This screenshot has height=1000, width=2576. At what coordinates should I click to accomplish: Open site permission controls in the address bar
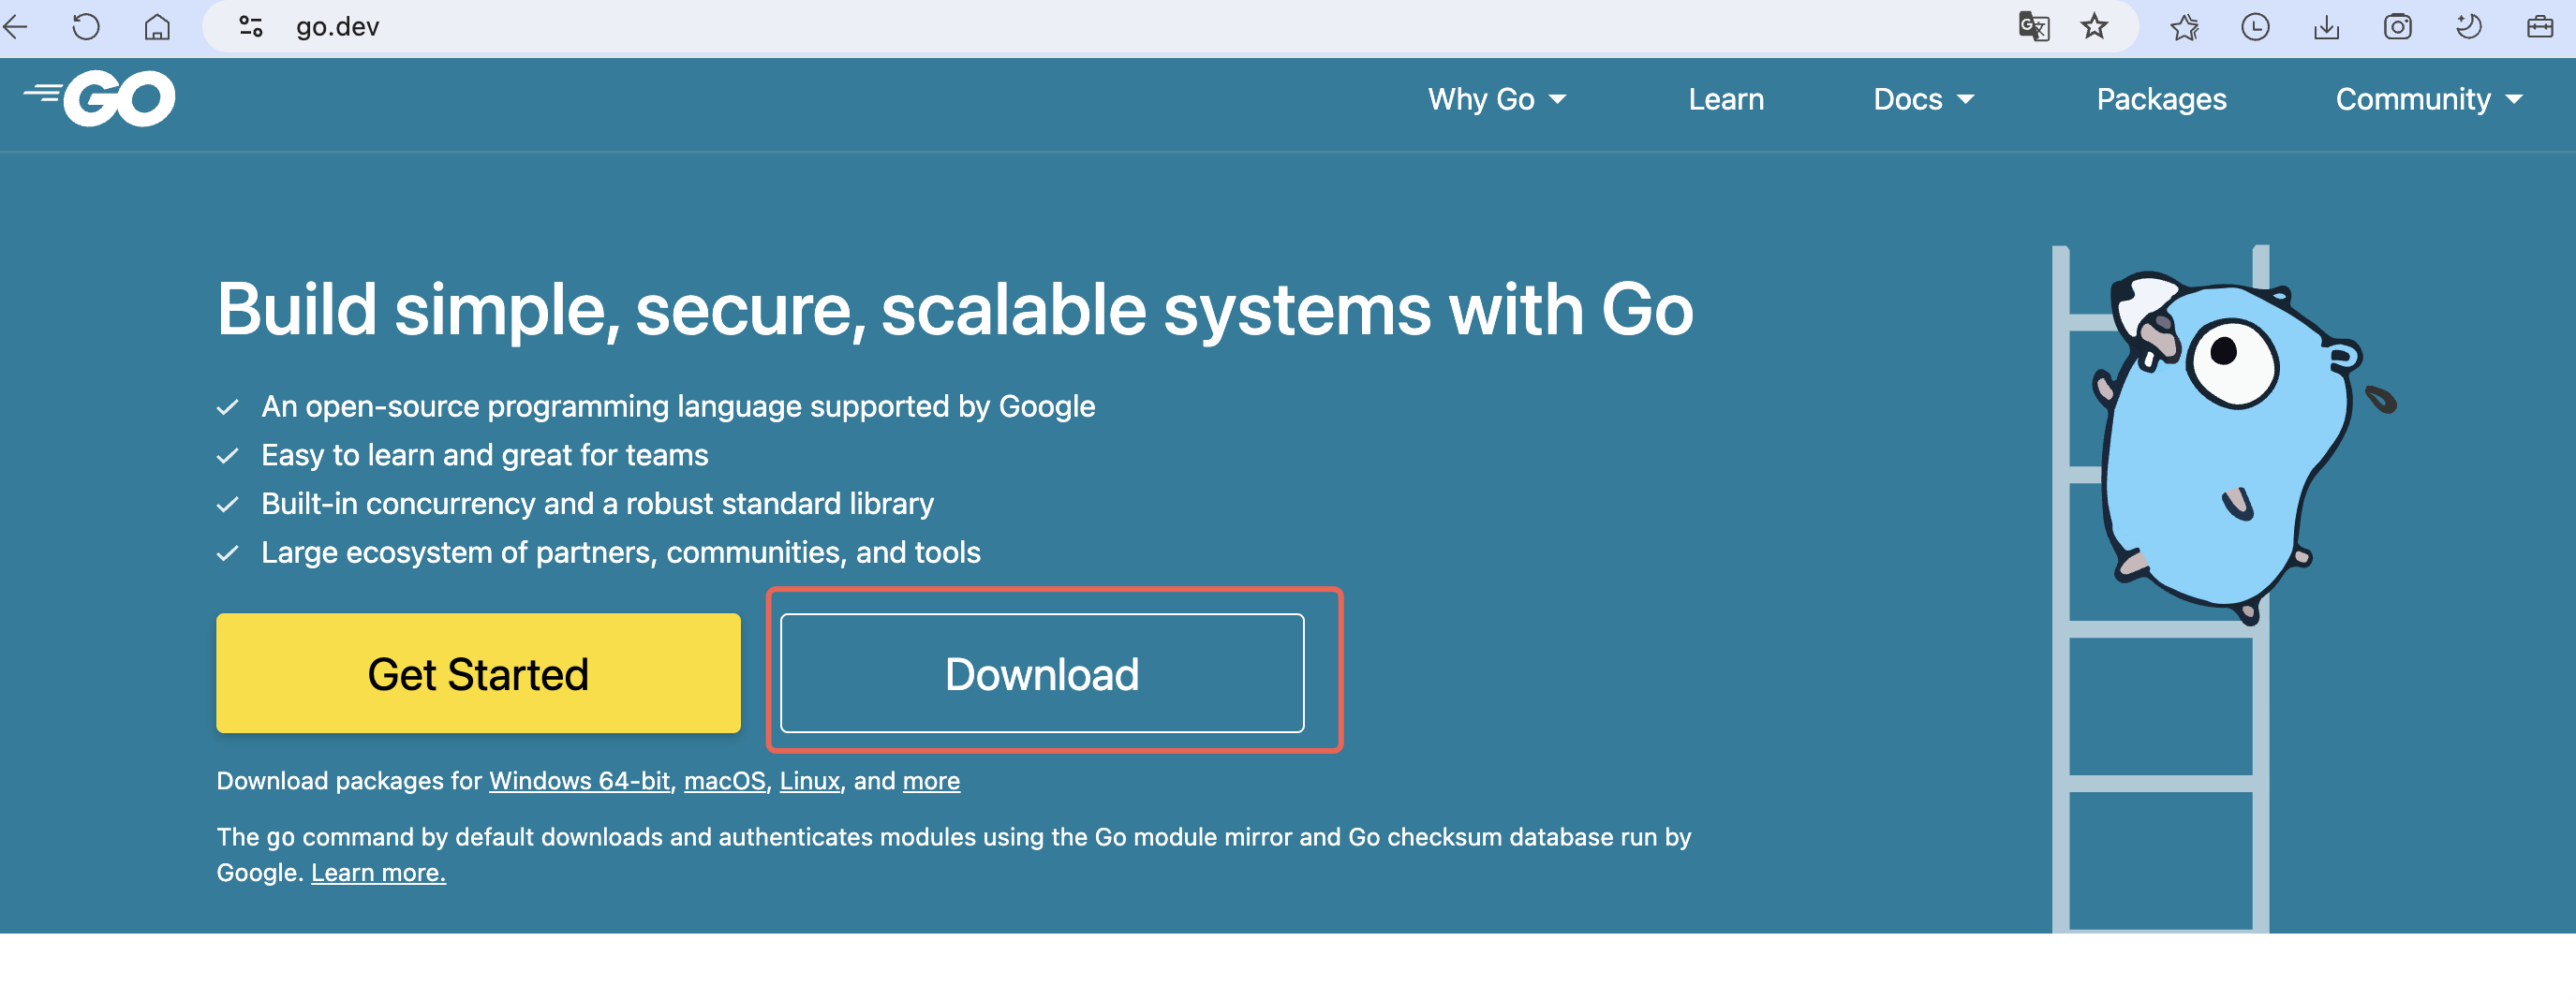pos(249,27)
